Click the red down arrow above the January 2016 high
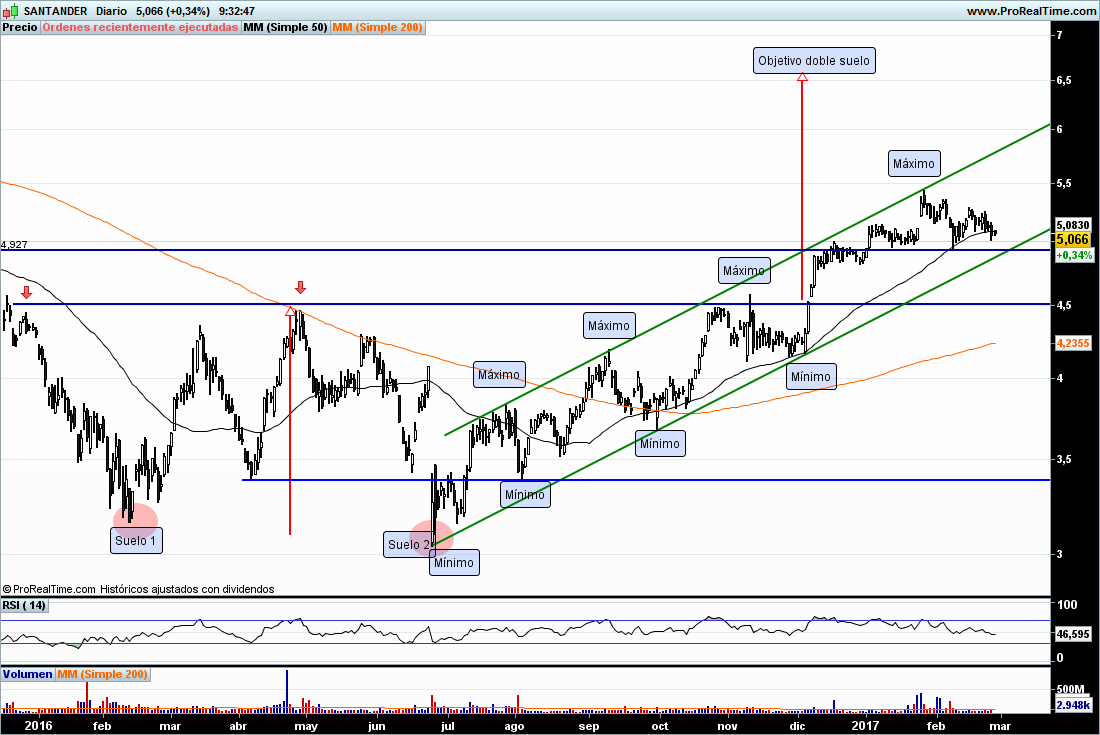 [27, 292]
